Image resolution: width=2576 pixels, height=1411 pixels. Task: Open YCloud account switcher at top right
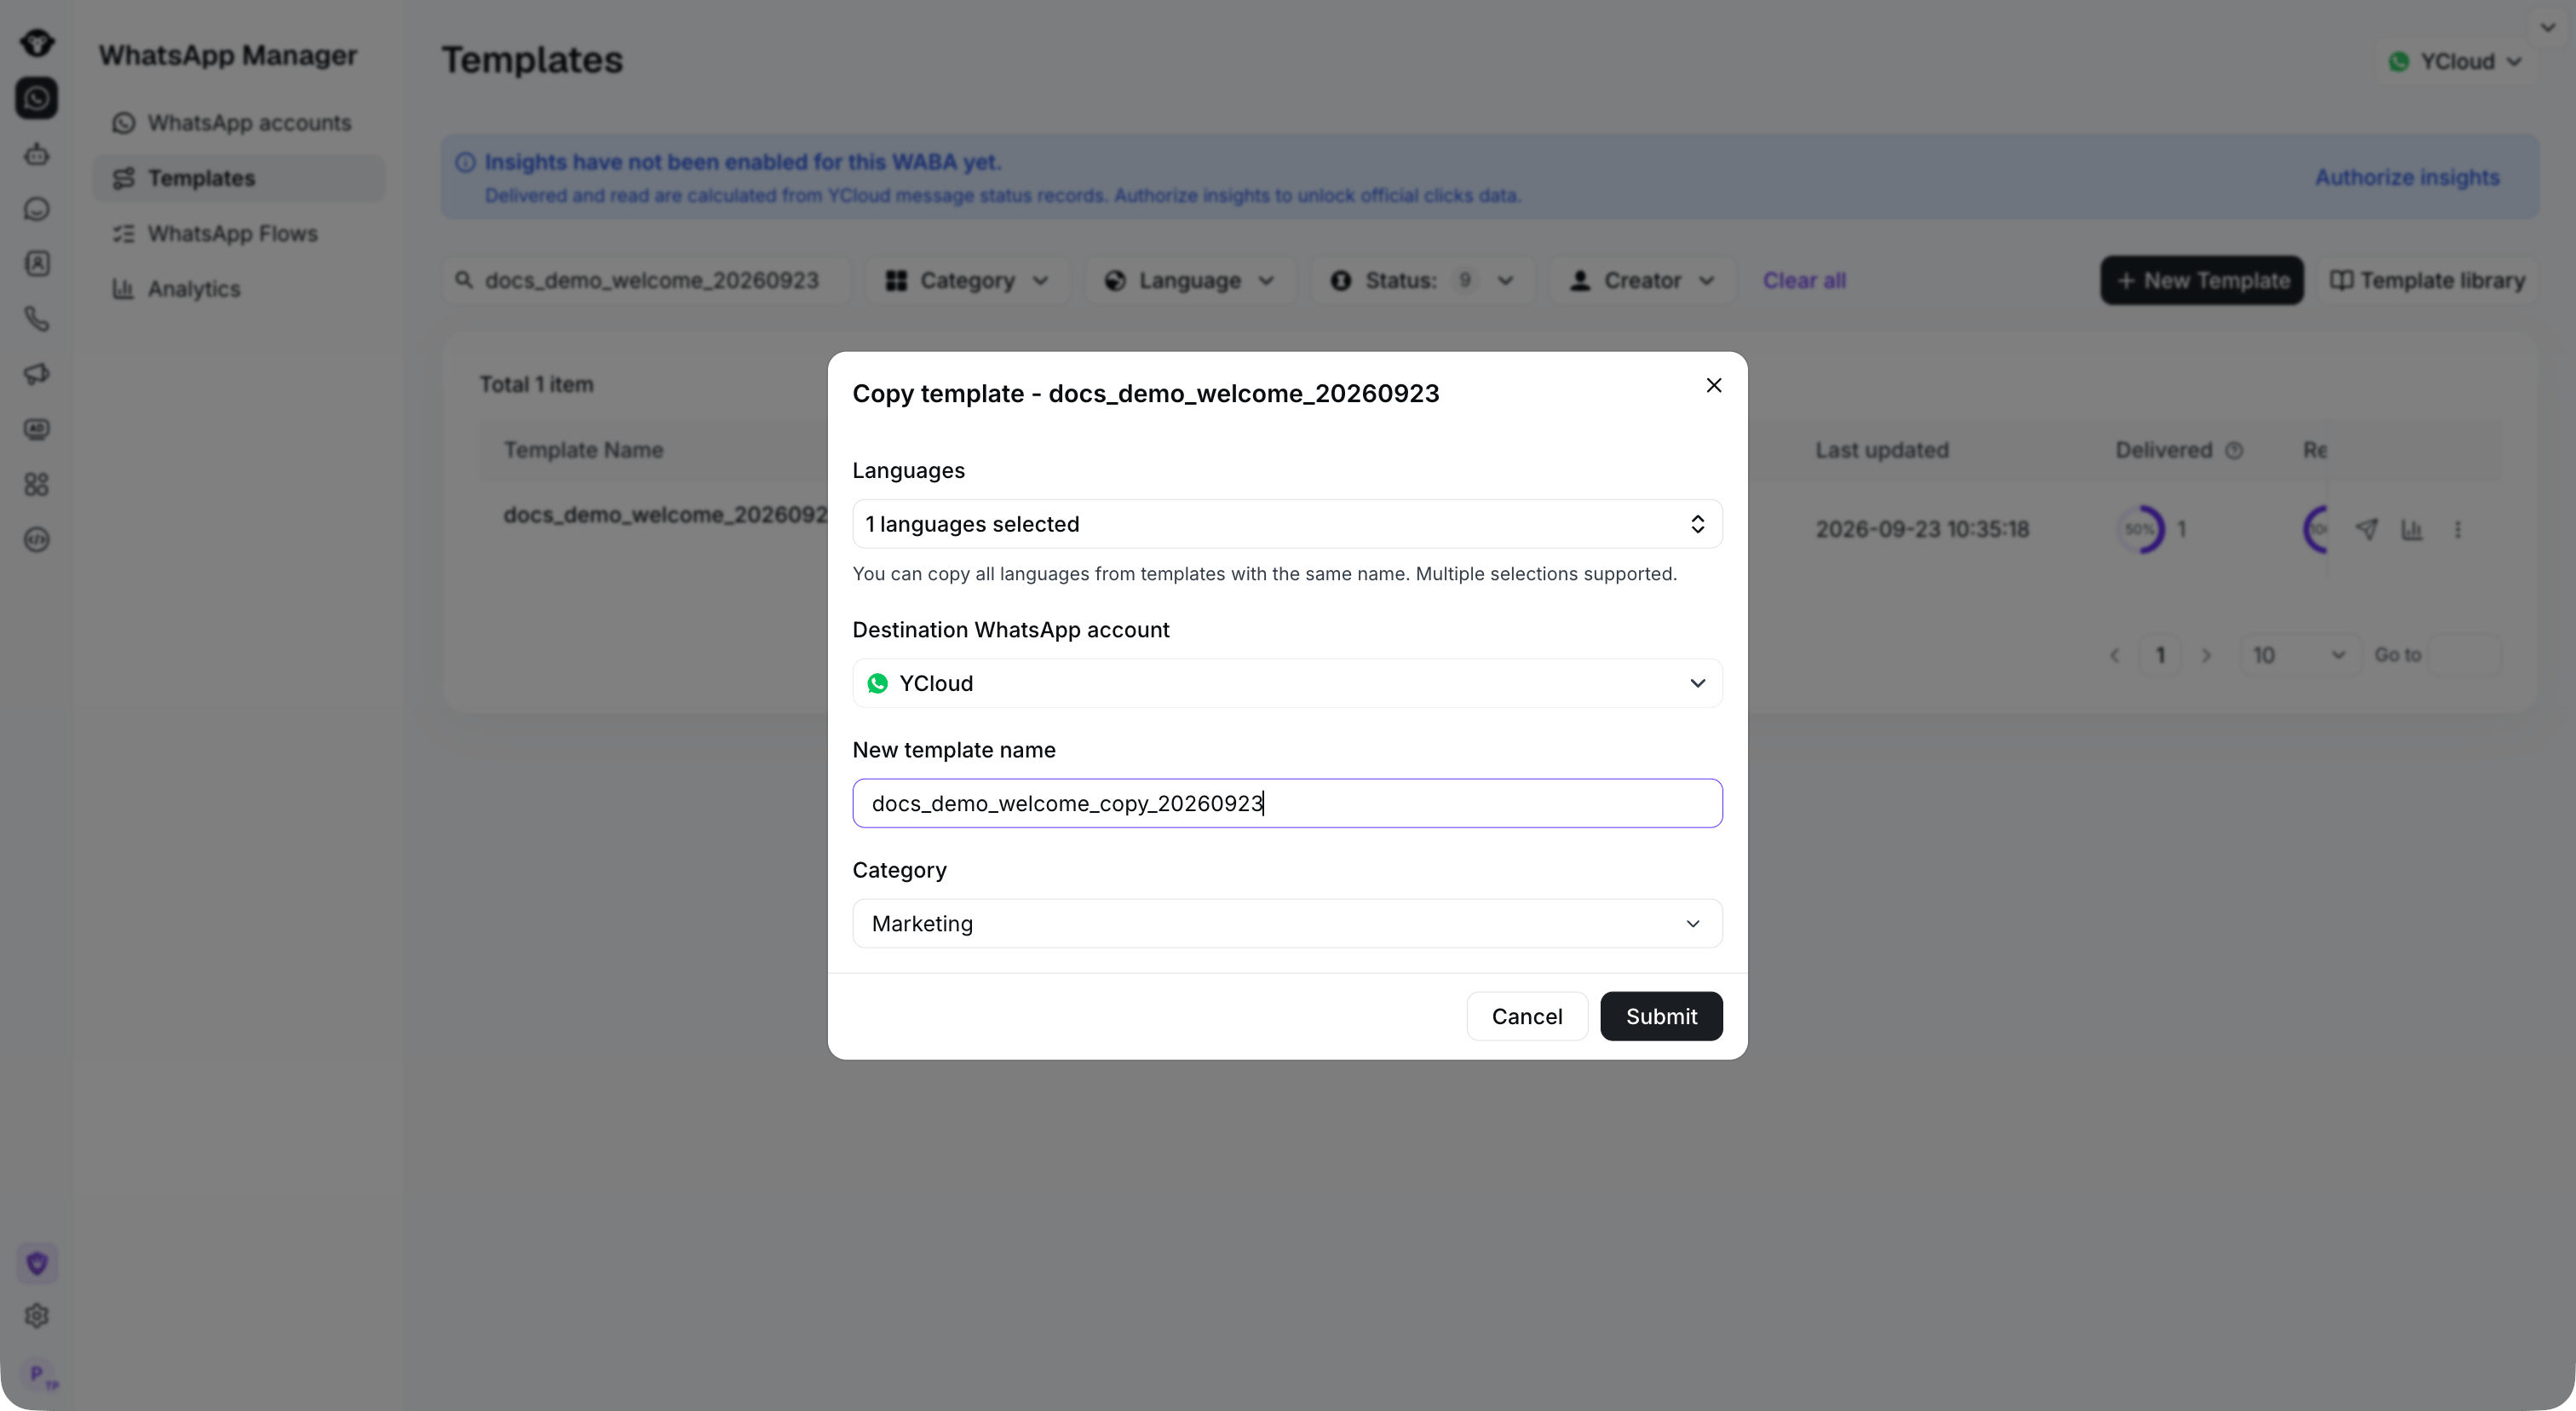click(x=2455, y=62)
